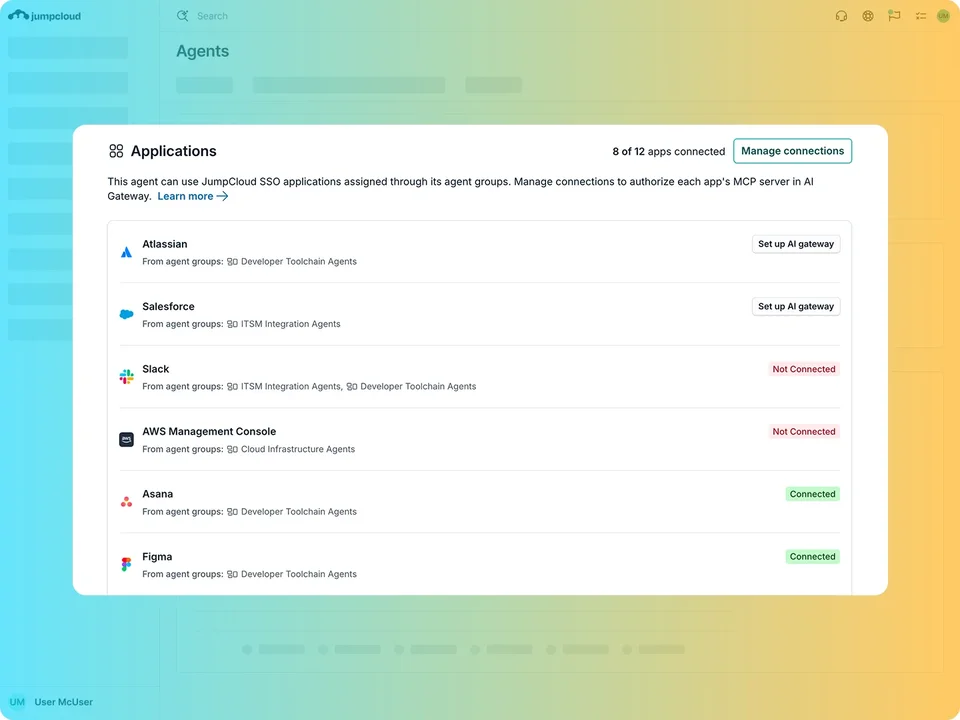Click the JumpCloud logo
960x720 pixels.
(x=44, y=15)
